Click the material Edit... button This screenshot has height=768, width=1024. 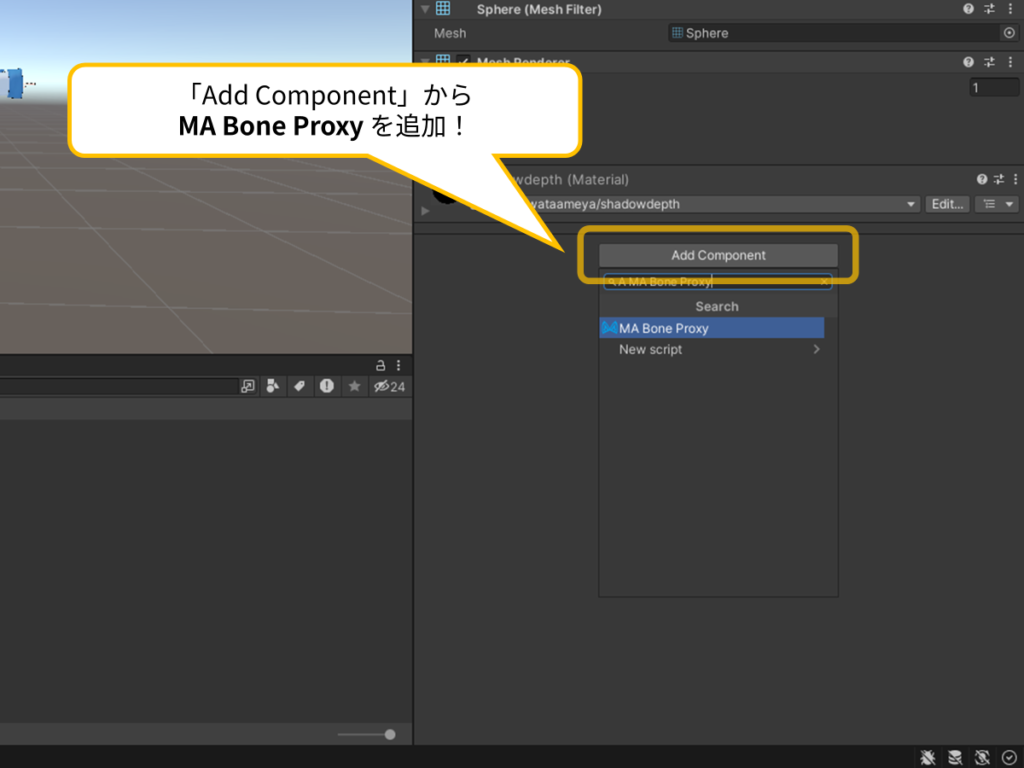pos(947,204)
